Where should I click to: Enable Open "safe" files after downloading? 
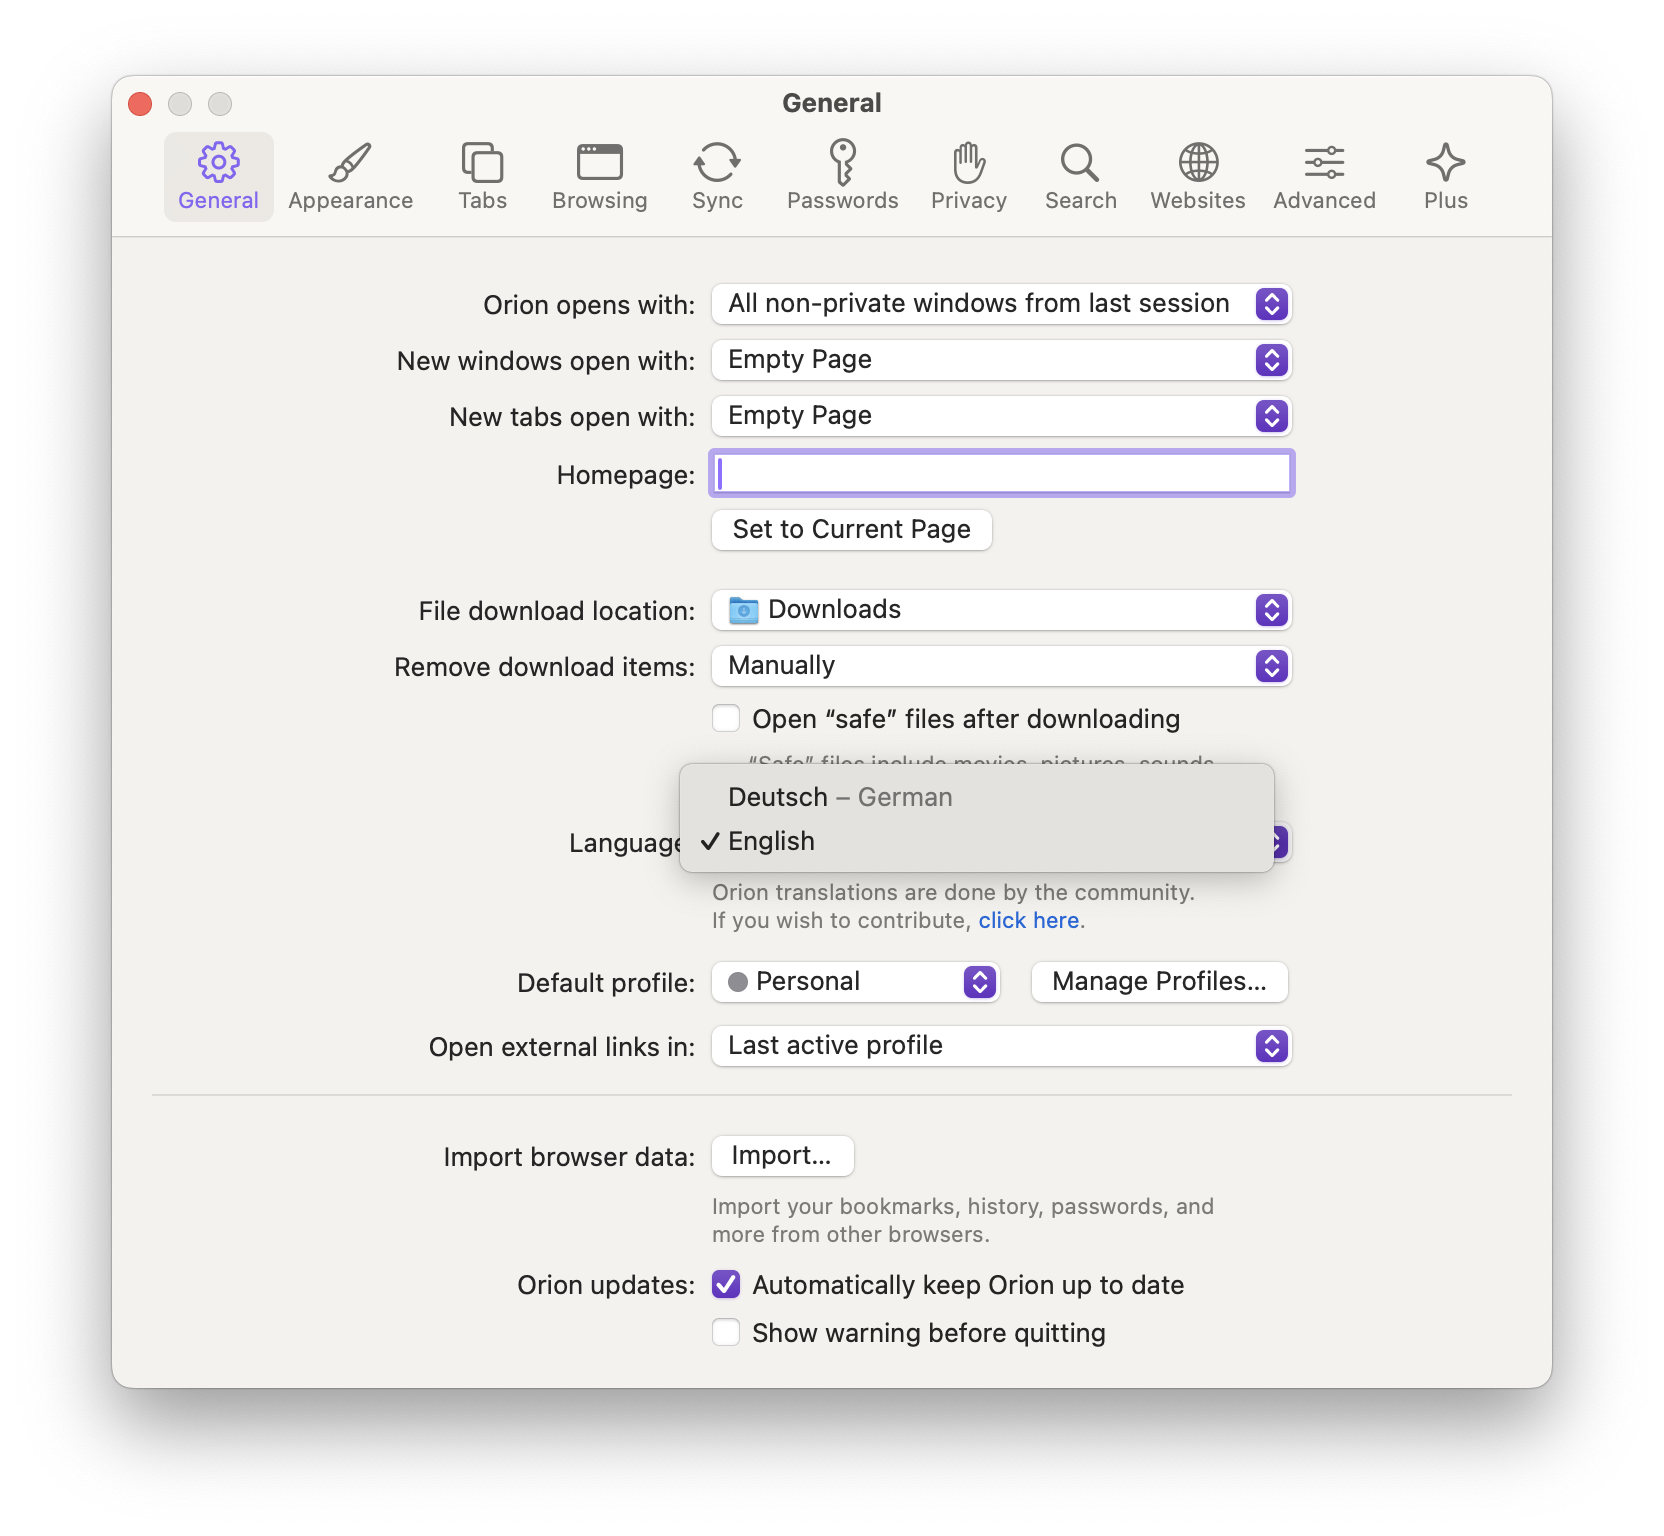(727, 719)
